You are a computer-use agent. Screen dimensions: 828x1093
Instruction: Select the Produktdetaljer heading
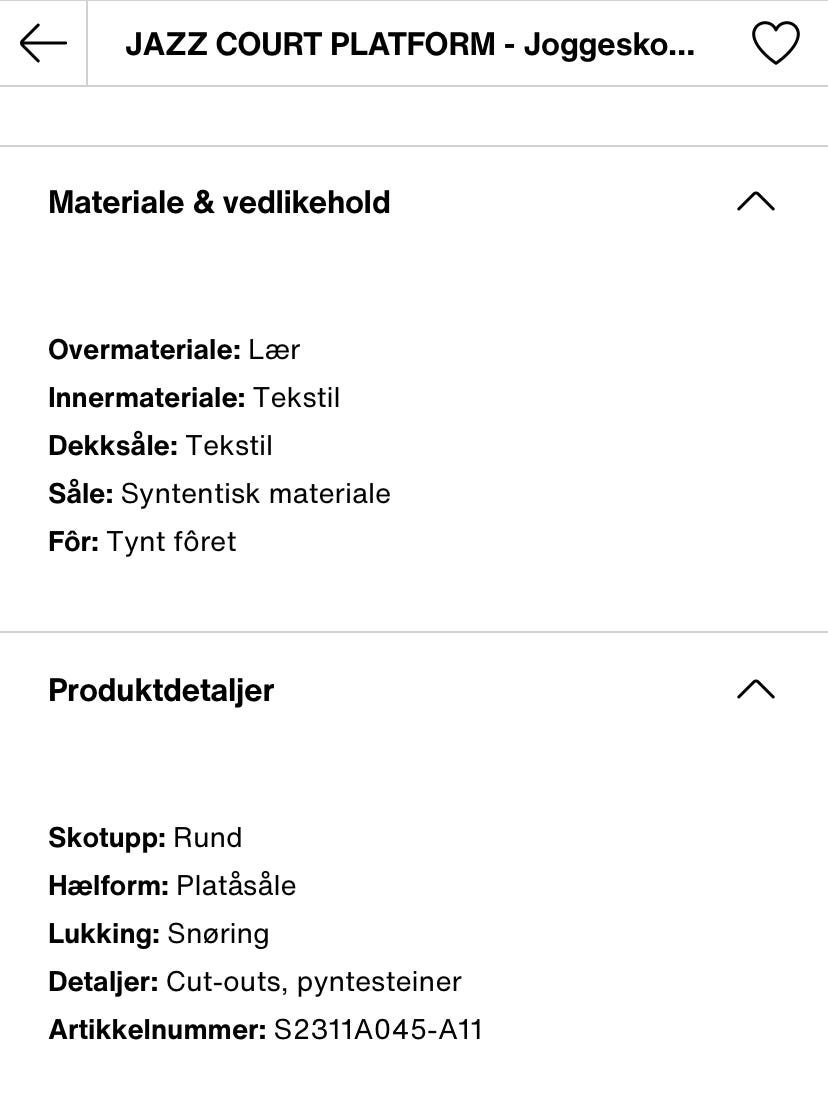coord(160,689)
